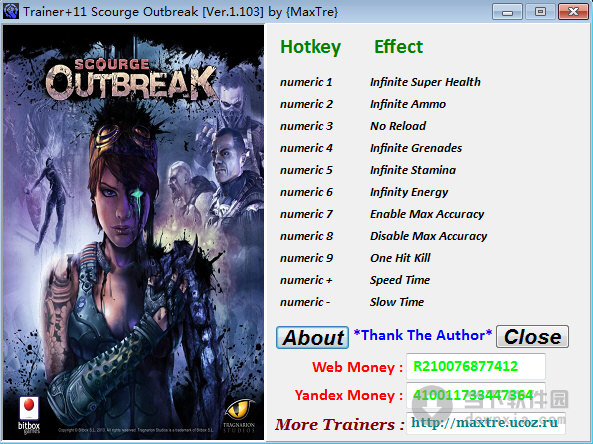
Task: Select the Web Money number field
Action: [x=476, y=366]
